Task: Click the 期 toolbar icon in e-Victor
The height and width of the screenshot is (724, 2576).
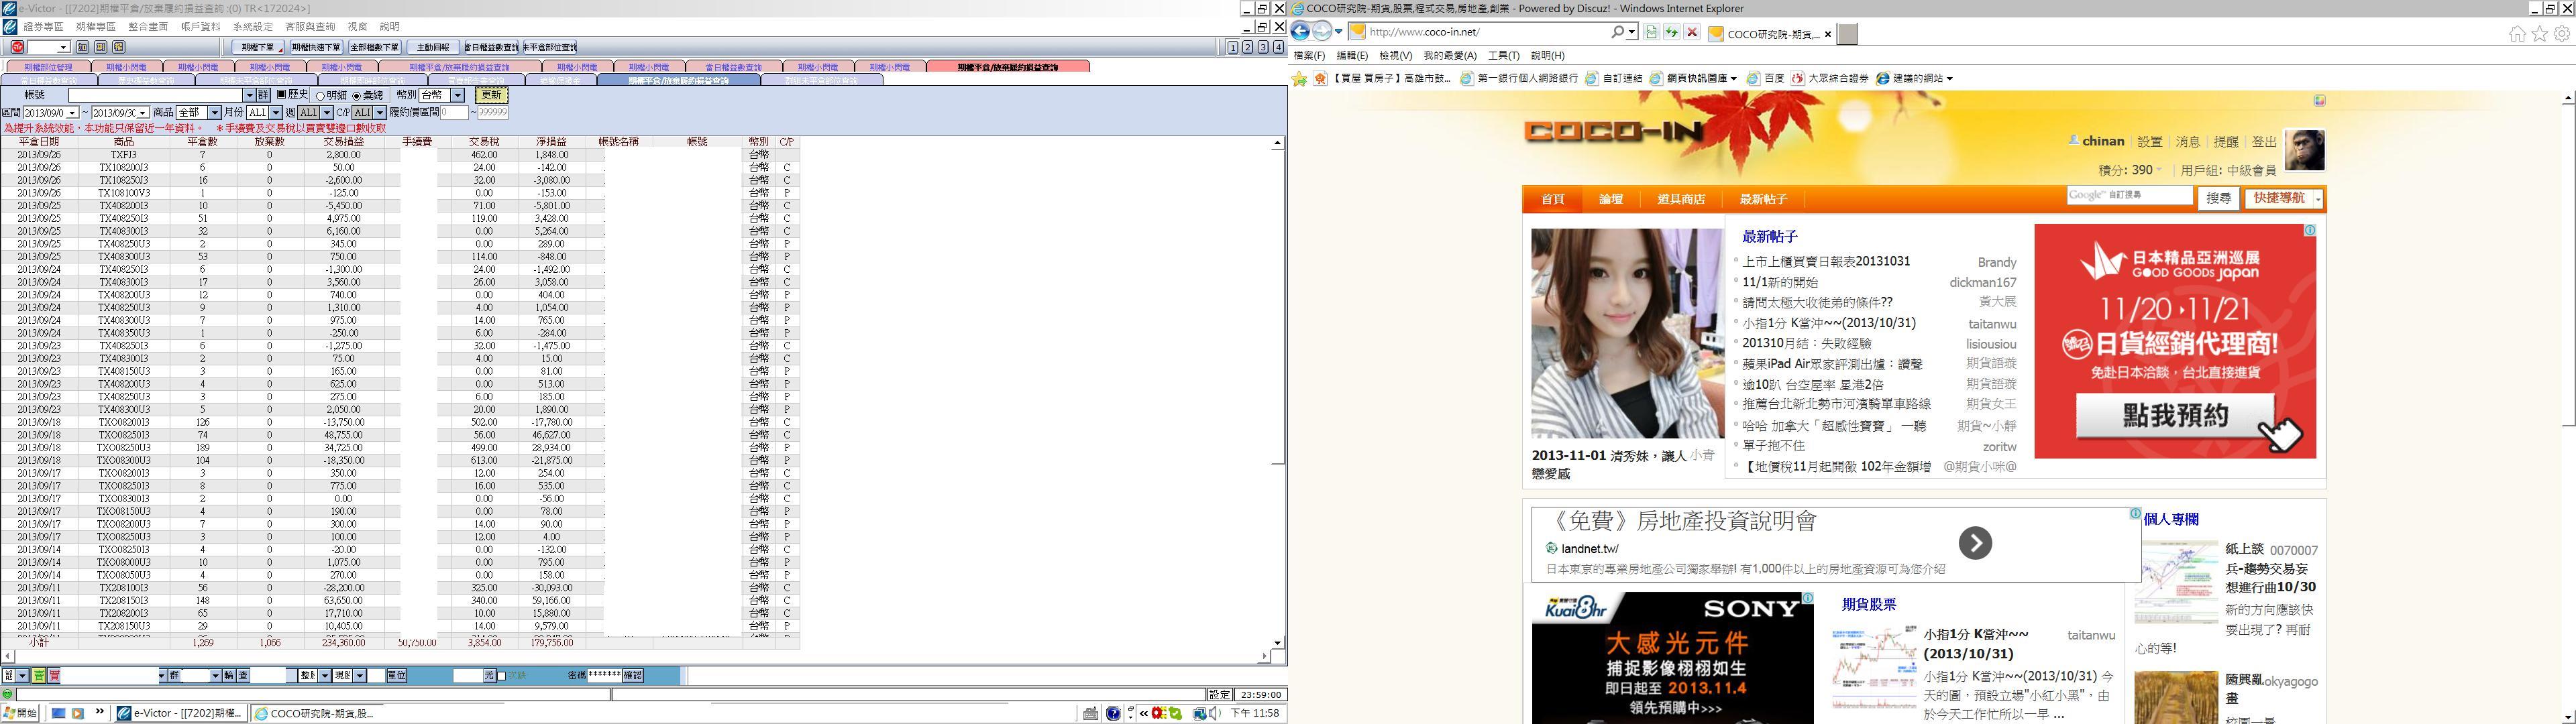Action: [101, 47]
